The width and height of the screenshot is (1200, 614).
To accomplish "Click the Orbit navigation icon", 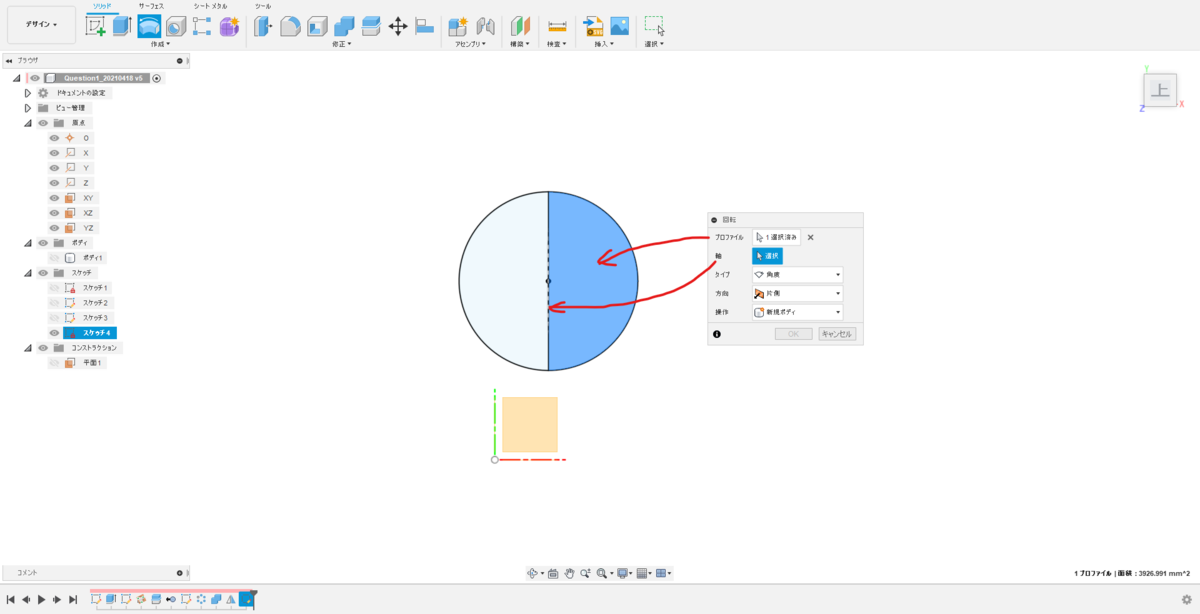I will click(533, 573).
